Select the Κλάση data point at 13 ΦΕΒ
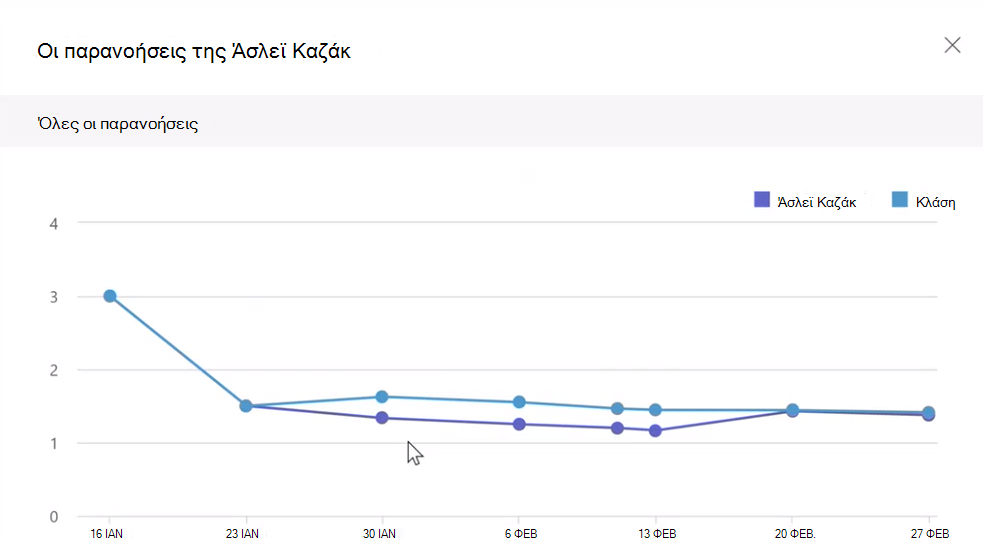Image resolution: width=983 pixels, height=554 pixels. (655, 410)
